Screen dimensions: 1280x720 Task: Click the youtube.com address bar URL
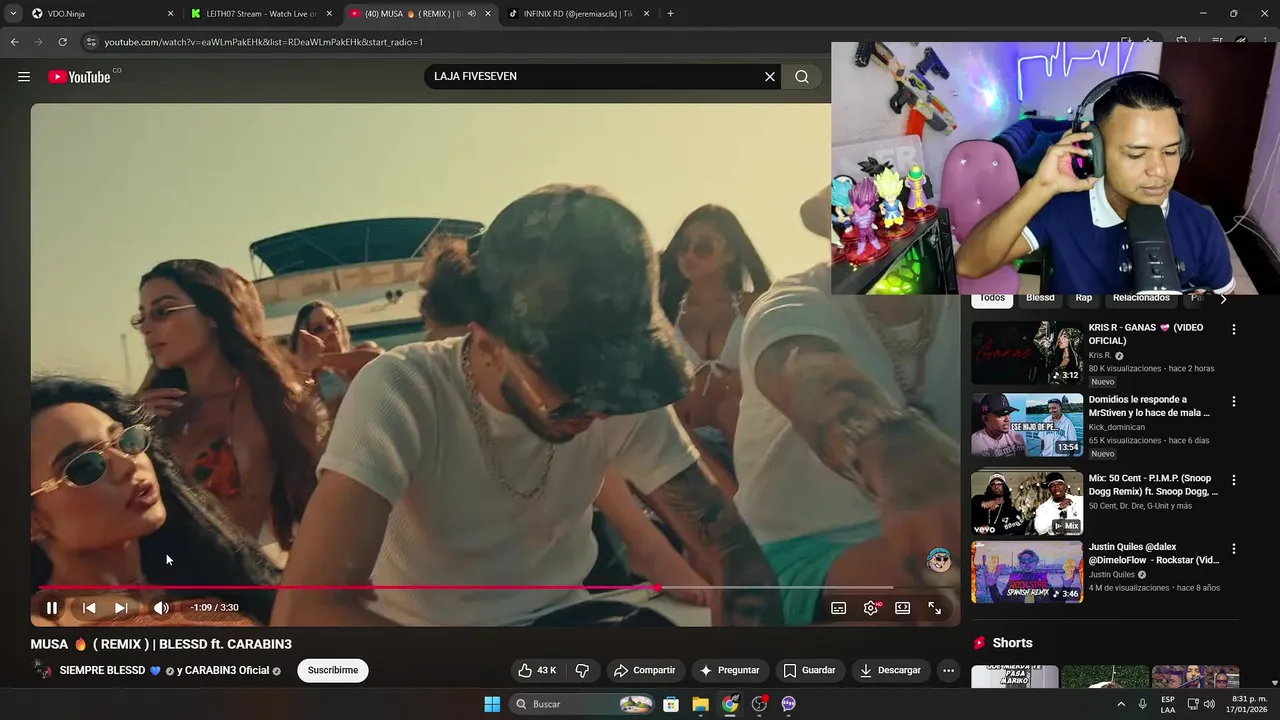[x=264, y=42]
